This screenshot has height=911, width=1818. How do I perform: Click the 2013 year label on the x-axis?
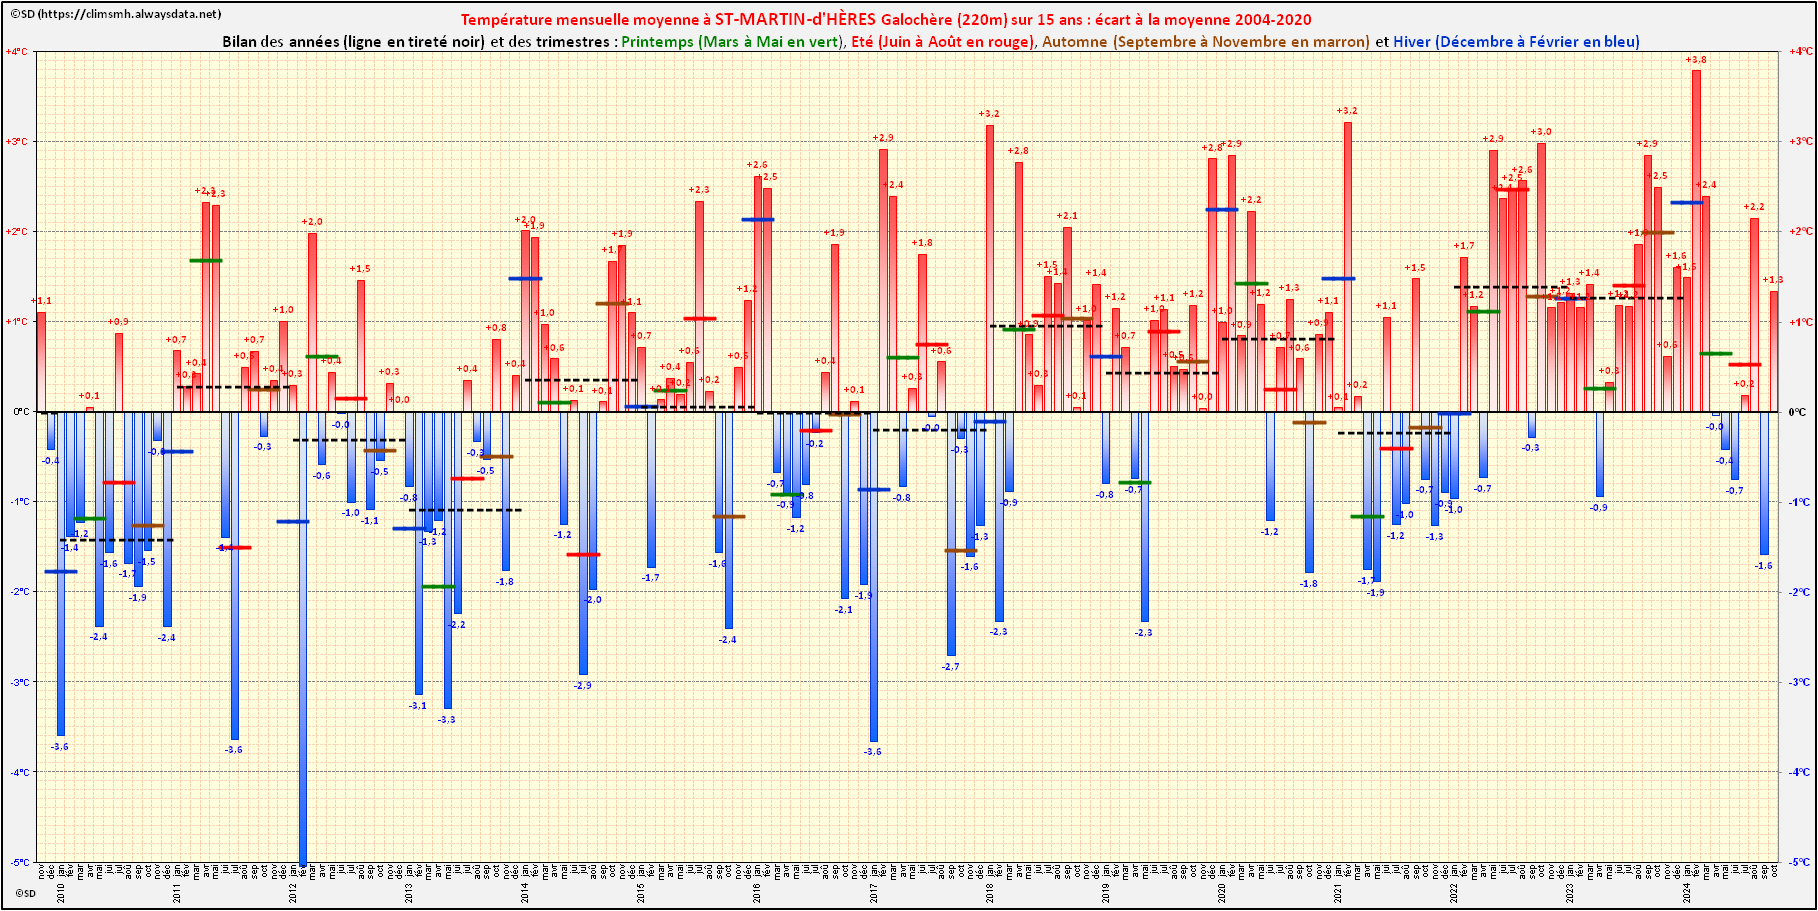click(x=409, y=893)
